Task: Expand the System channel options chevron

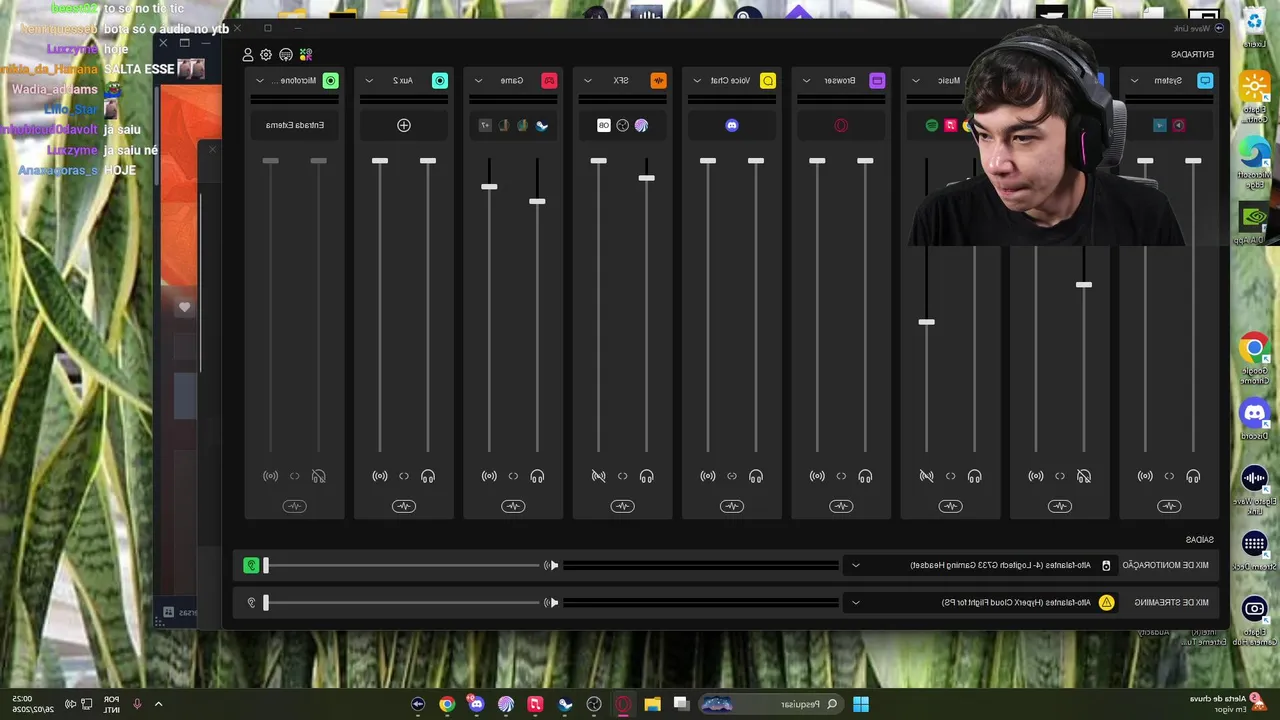Action: coord(1134,80)
